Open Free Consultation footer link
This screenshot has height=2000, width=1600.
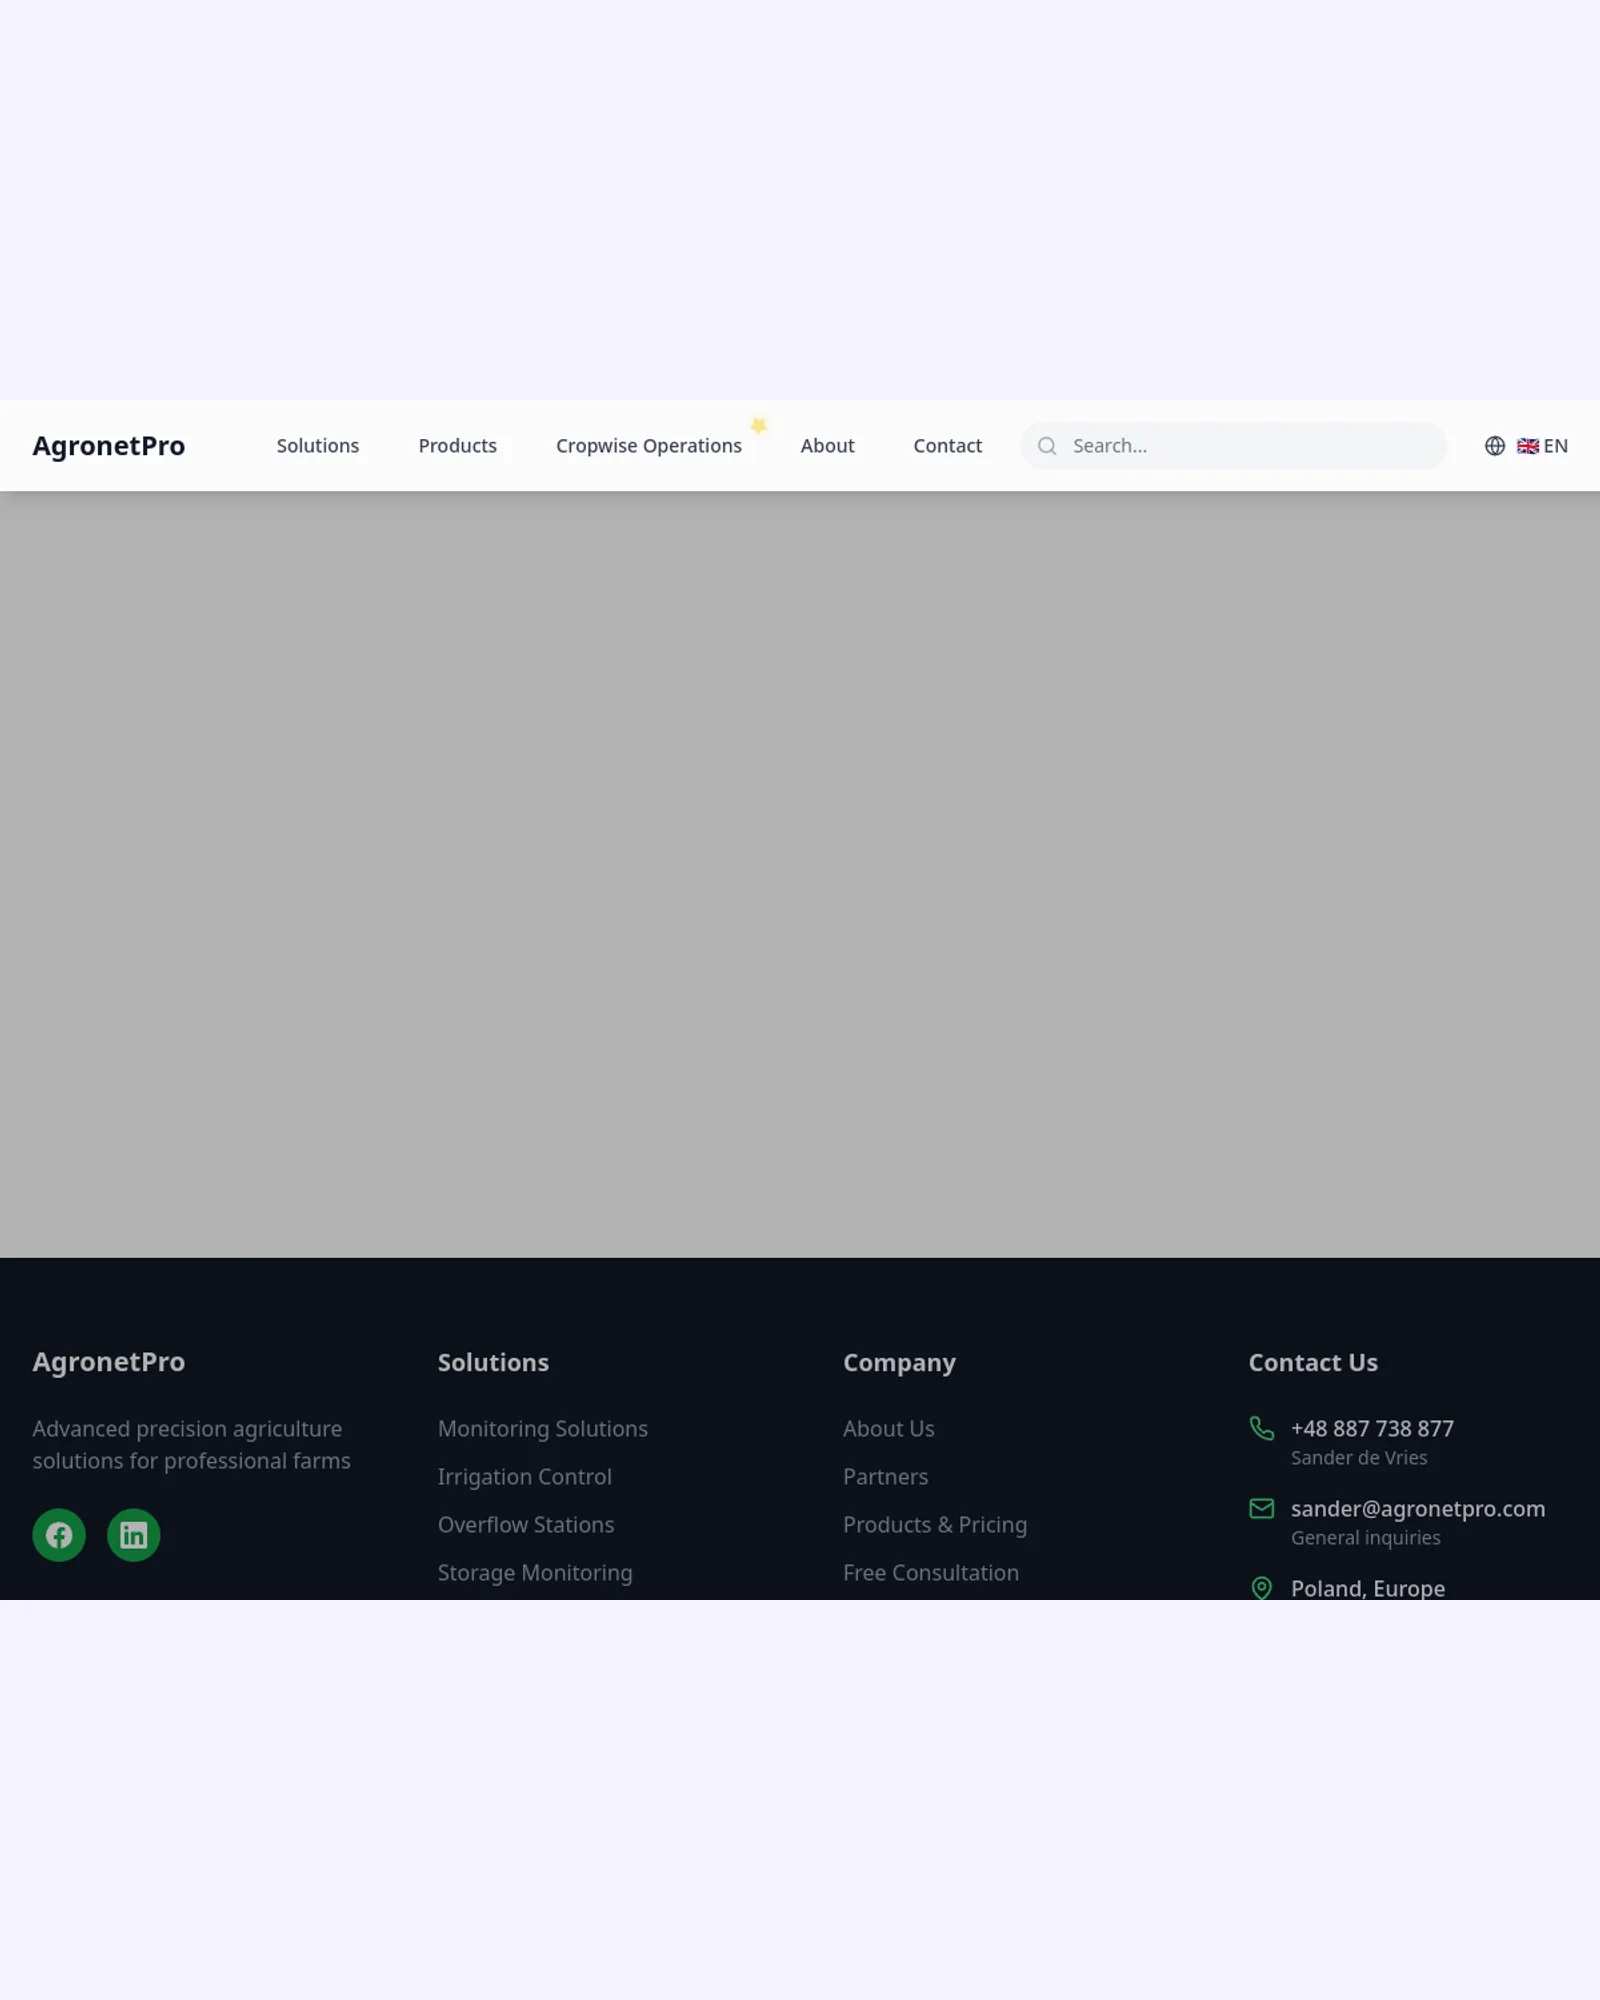931,1573
